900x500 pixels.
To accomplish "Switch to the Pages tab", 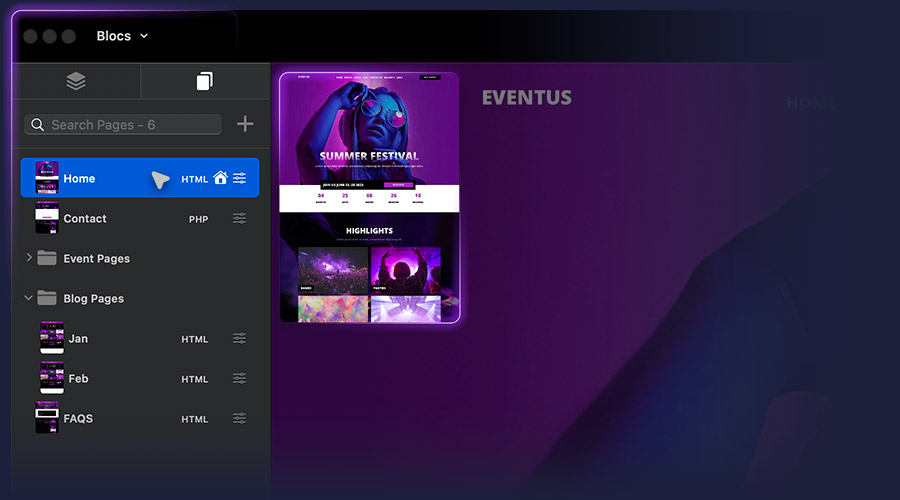I will click(205, 82).
